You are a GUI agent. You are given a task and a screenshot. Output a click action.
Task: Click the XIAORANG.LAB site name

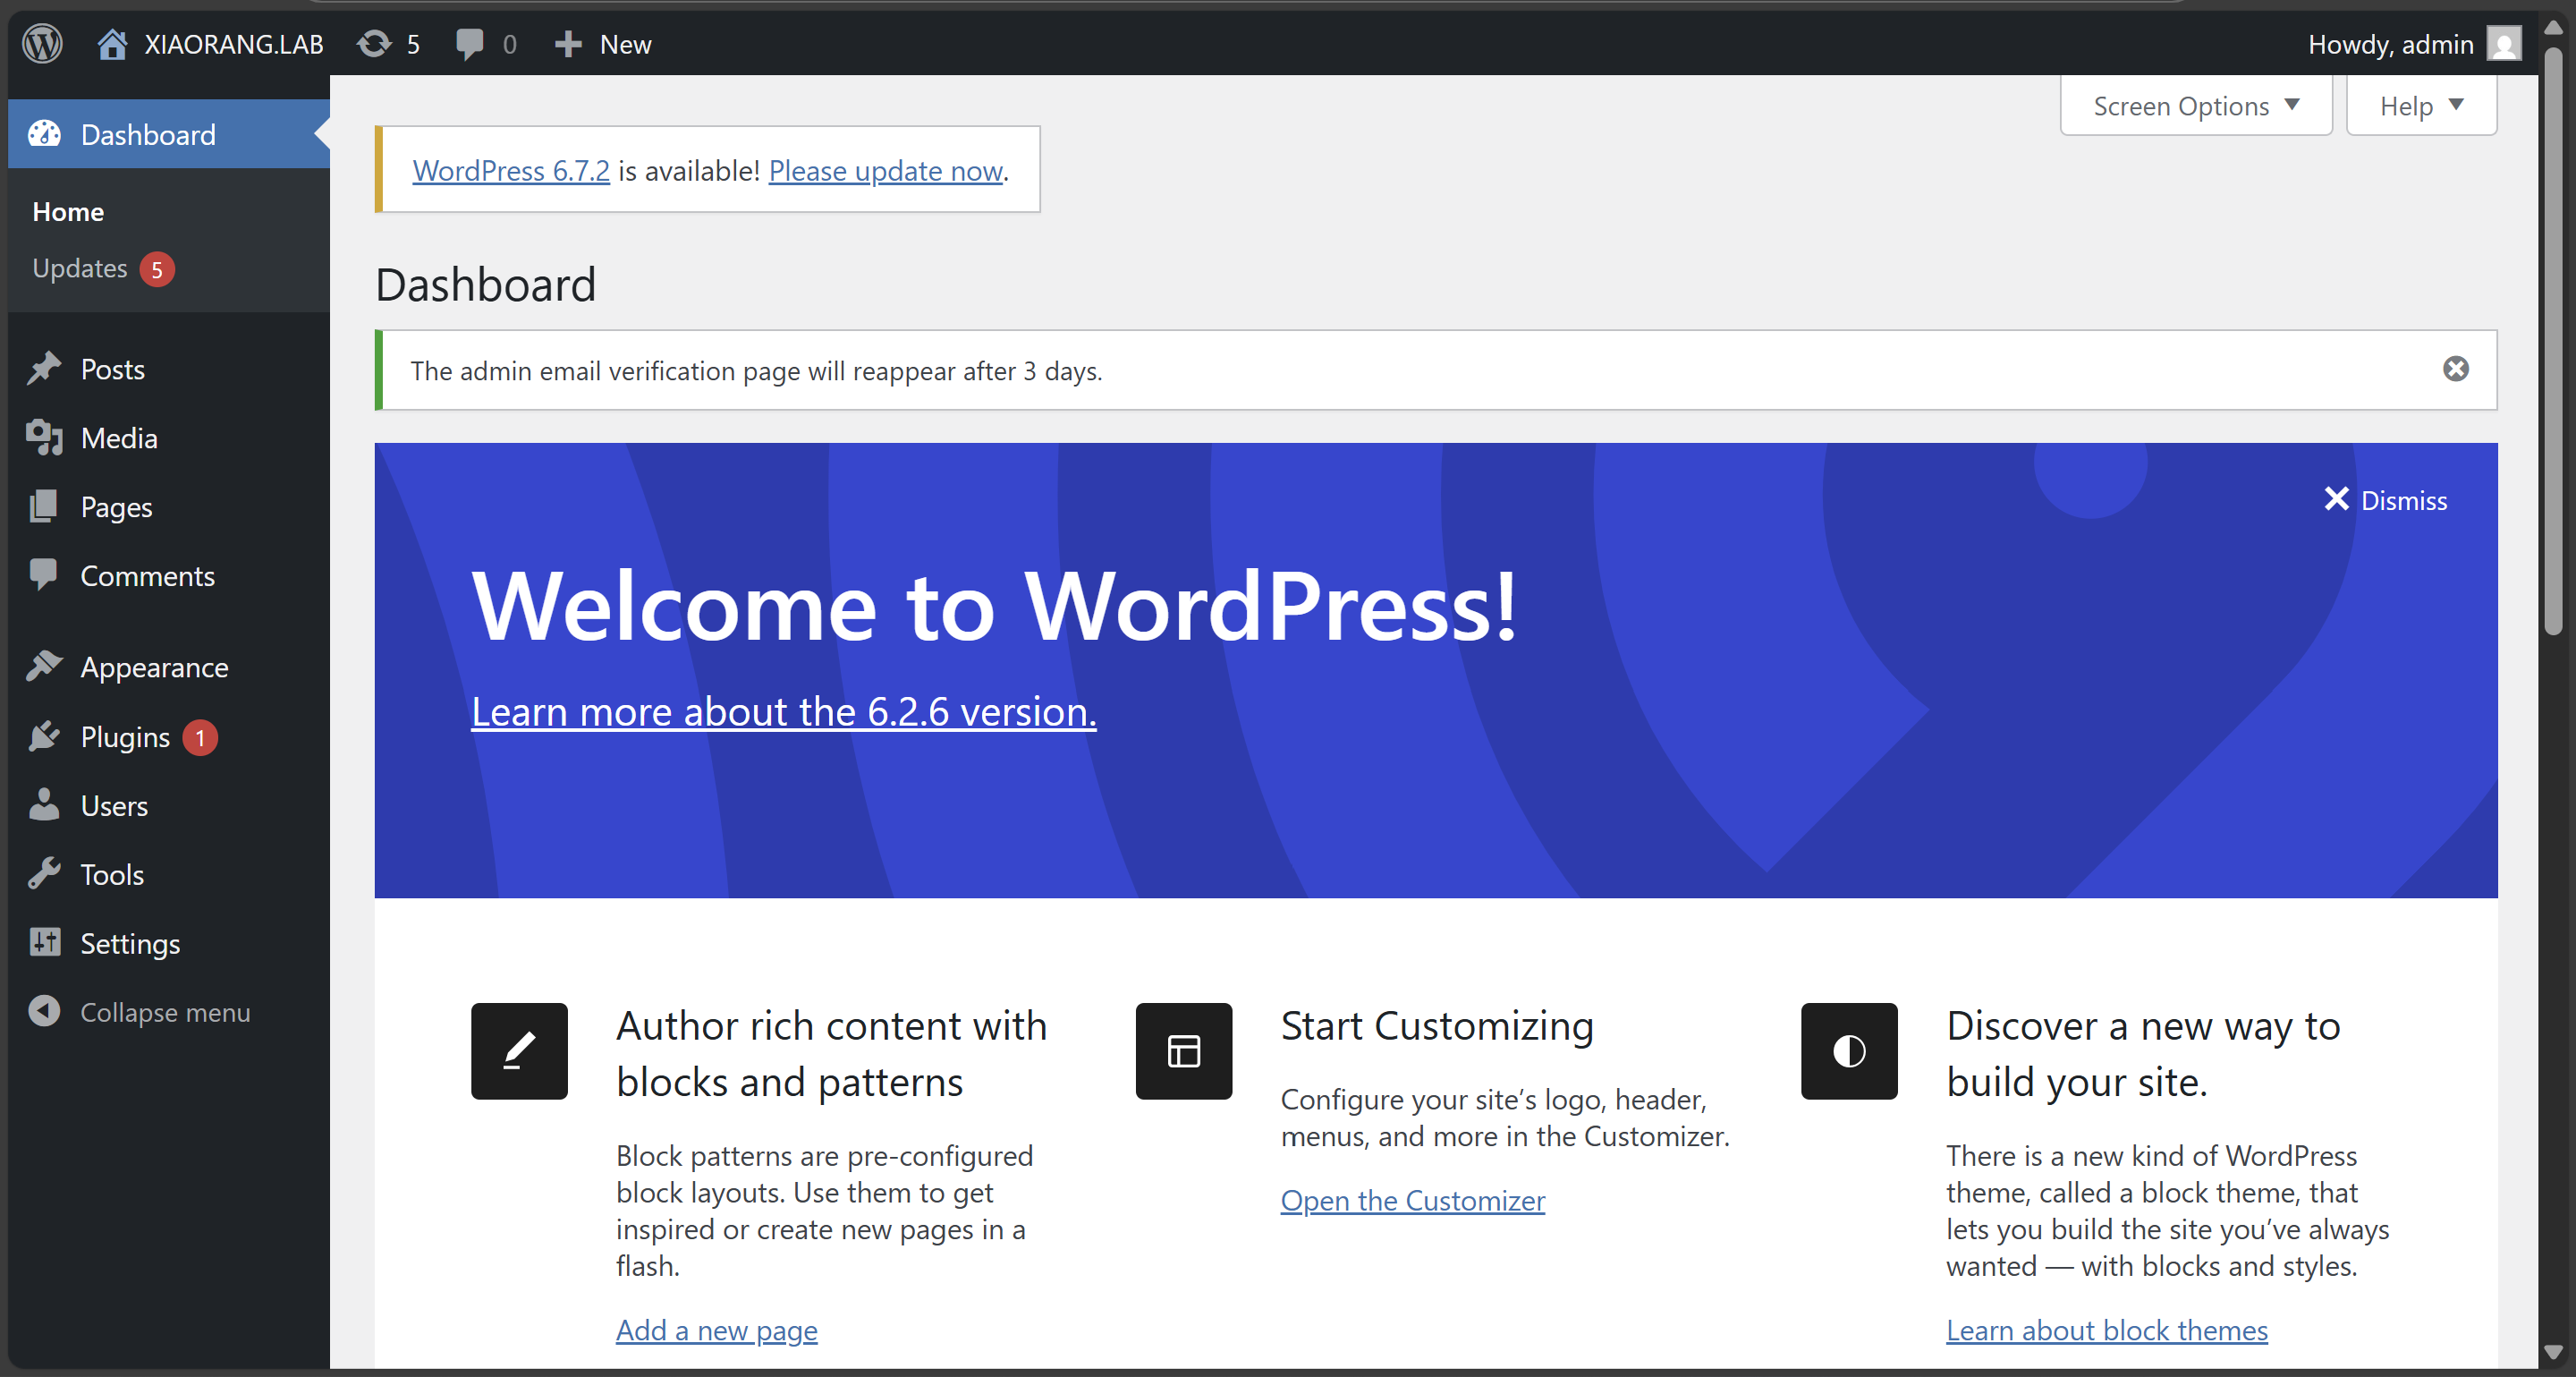click(x=234, y=44)
